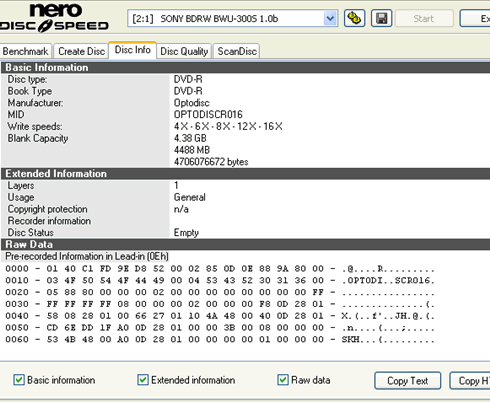Select hex row 0020 of raw data
The width and height of the screenshot is (490, 402).
coord(220,292)
